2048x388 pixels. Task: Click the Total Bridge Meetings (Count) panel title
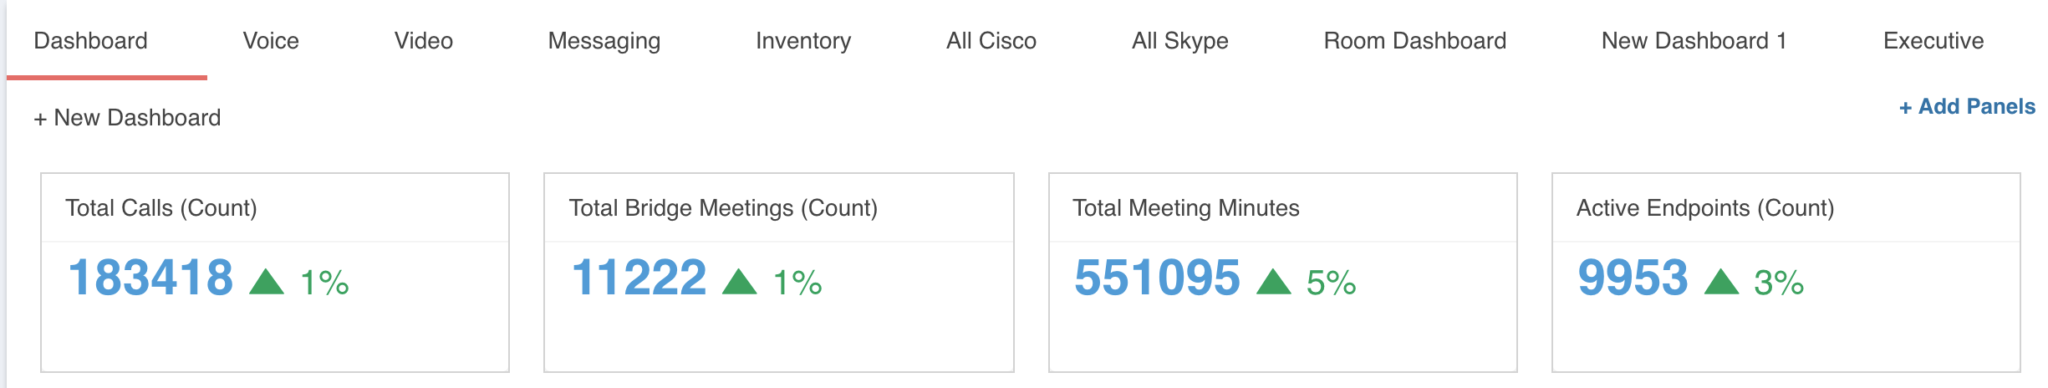[x=723, y=208]
